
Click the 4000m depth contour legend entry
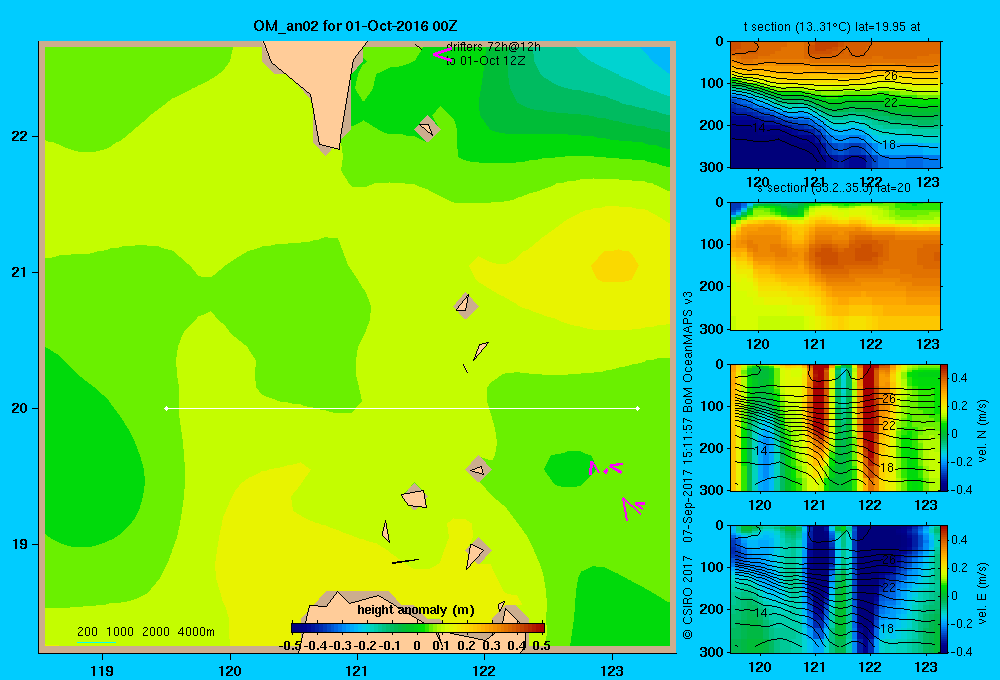coord(196,632)
